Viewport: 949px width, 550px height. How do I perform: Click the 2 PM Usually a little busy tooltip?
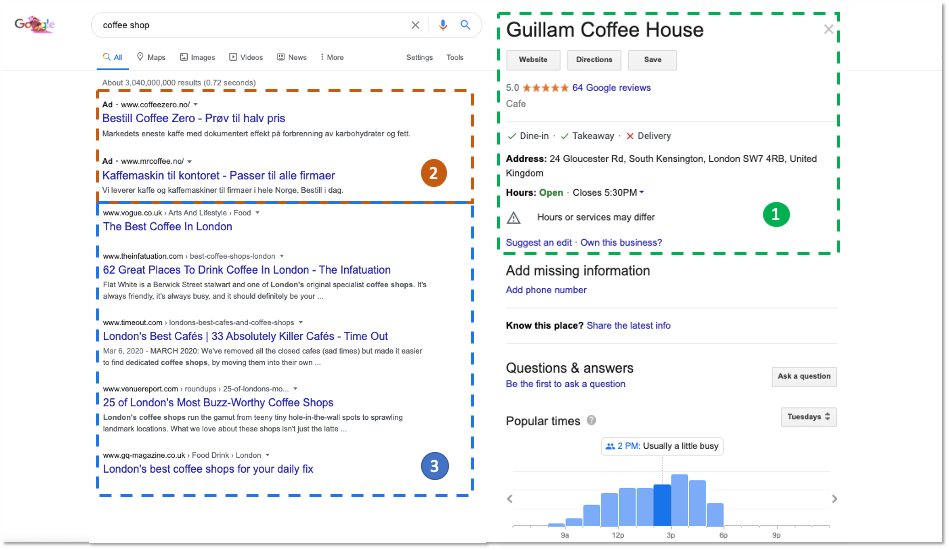(x=662, y=447)
